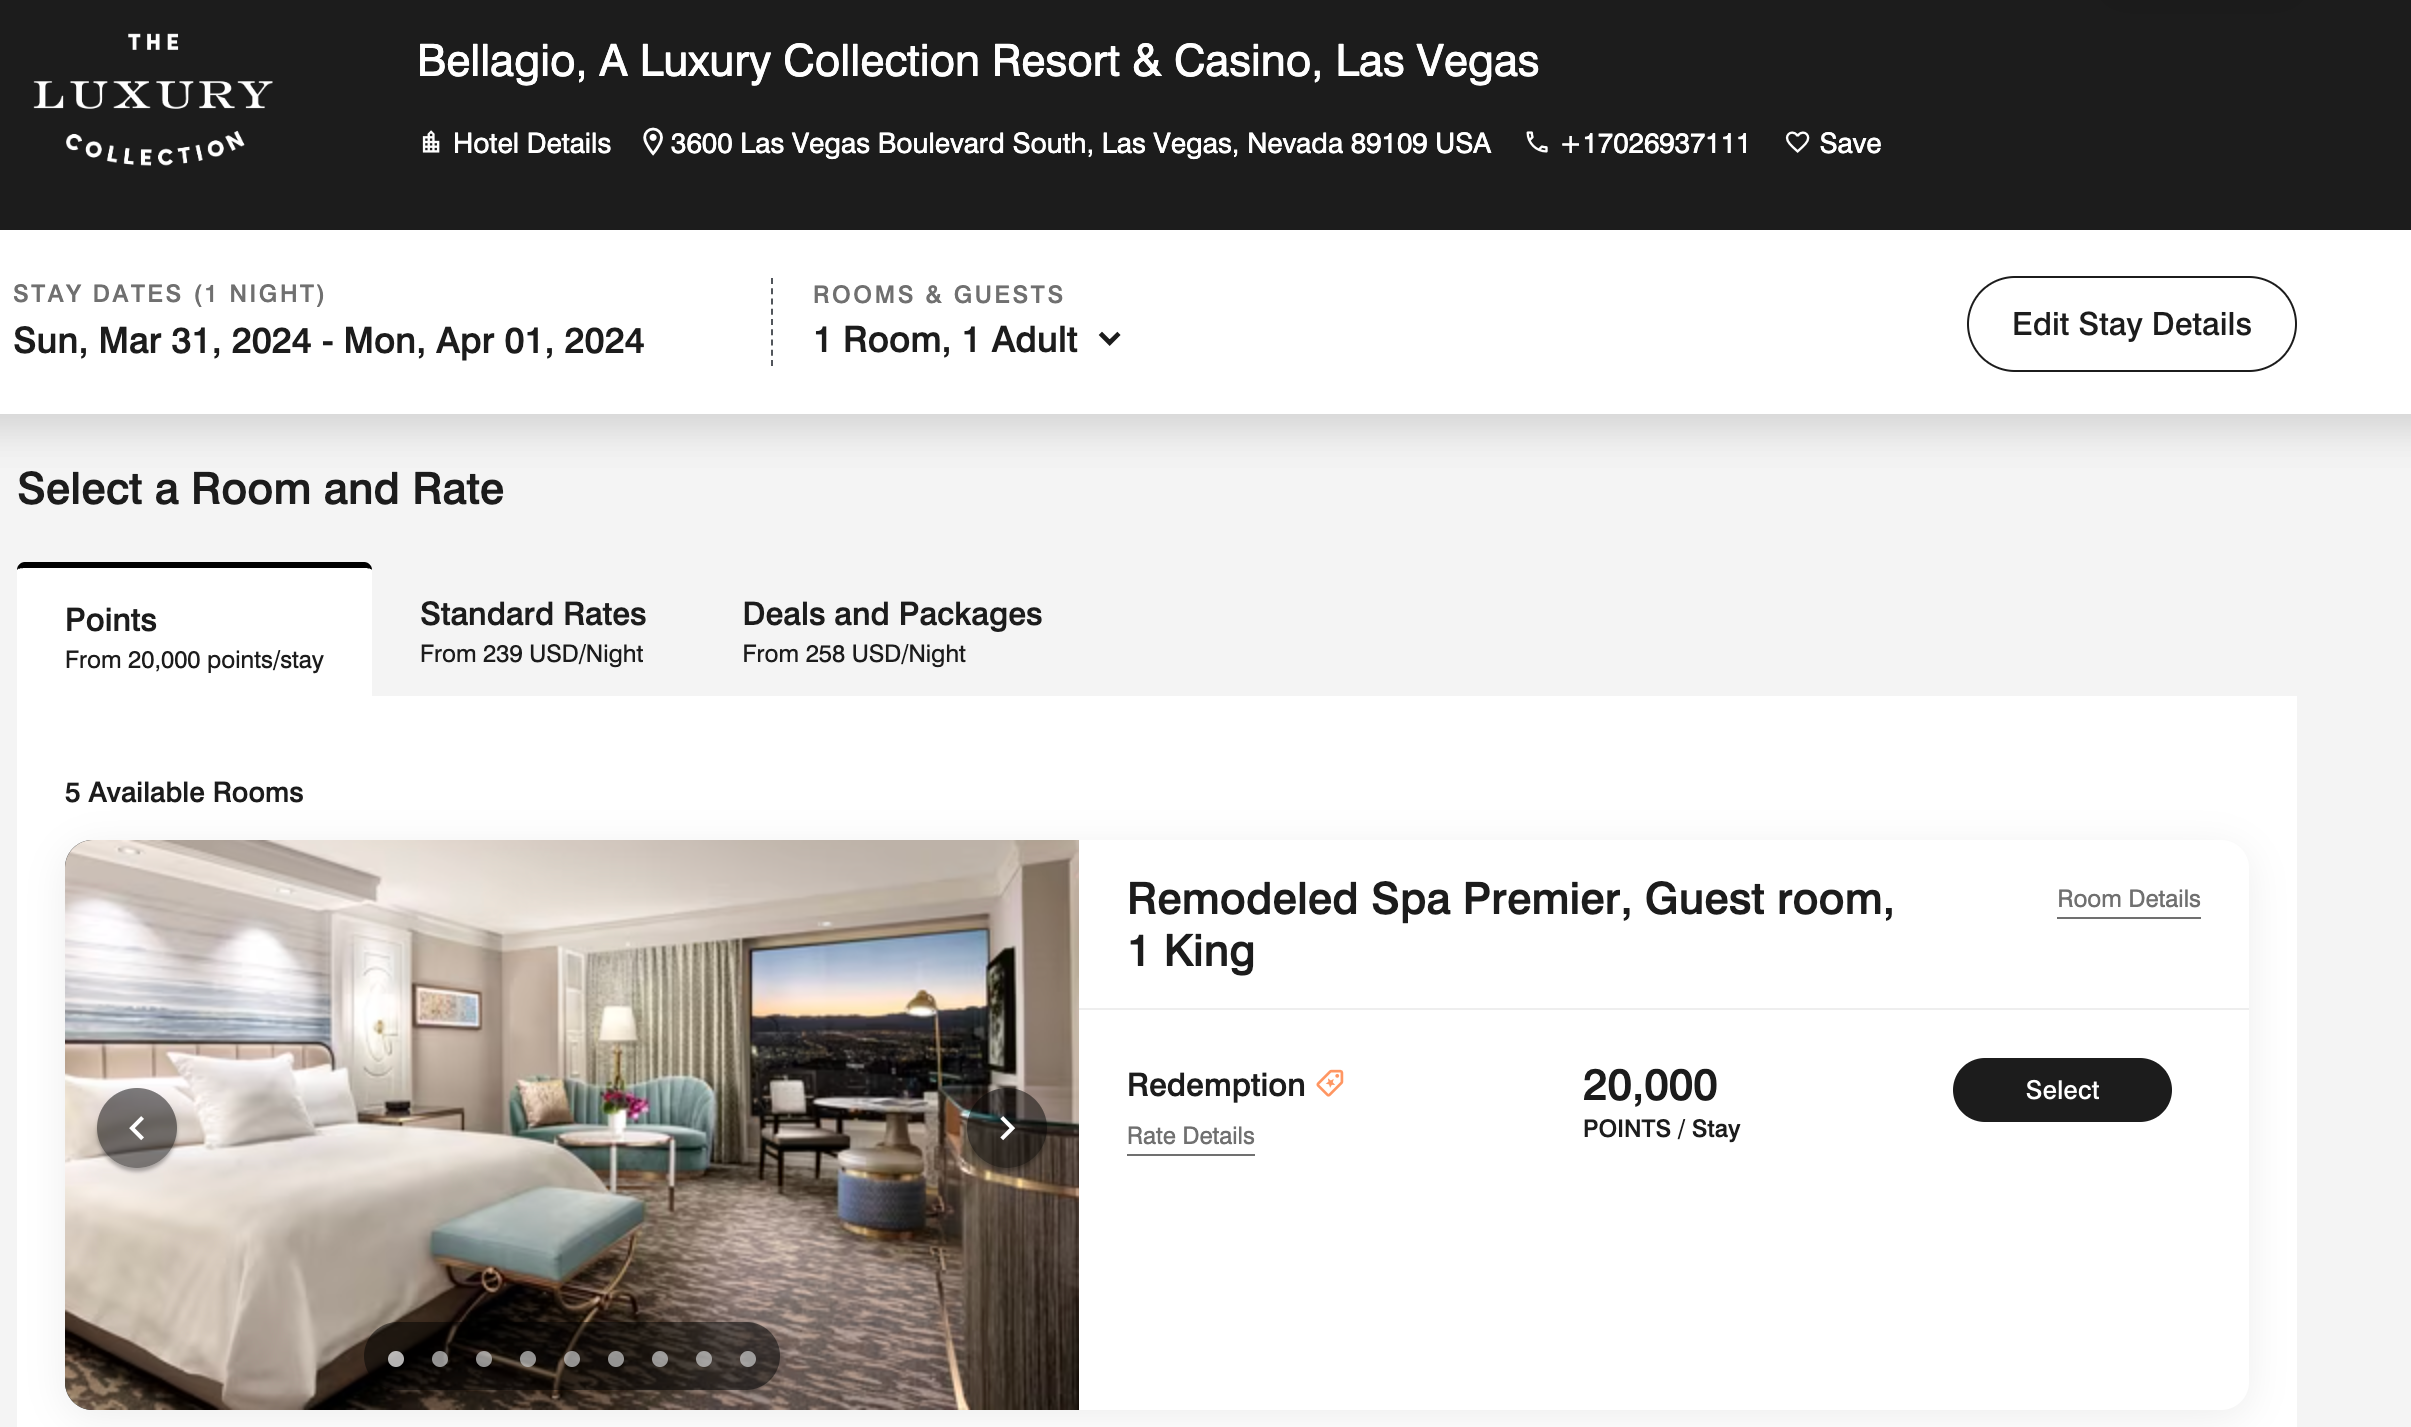Click the Edit Stay Details button
The height and width of the screenshot is (1427, 2411).
pyautogui.click(x=2131, y=324)
